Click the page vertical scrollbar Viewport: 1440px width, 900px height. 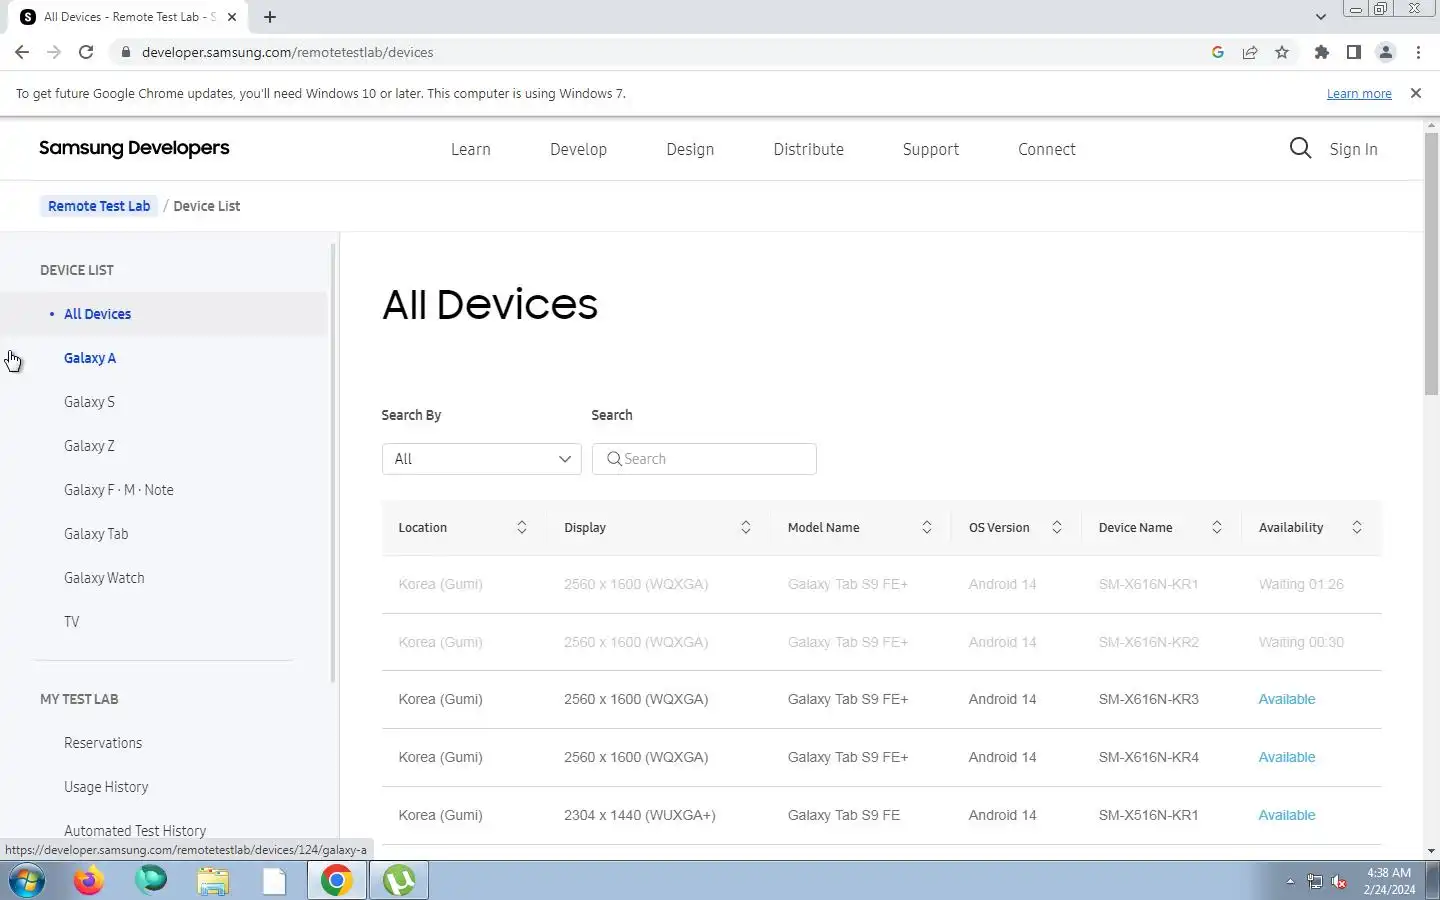point(1431,263)
